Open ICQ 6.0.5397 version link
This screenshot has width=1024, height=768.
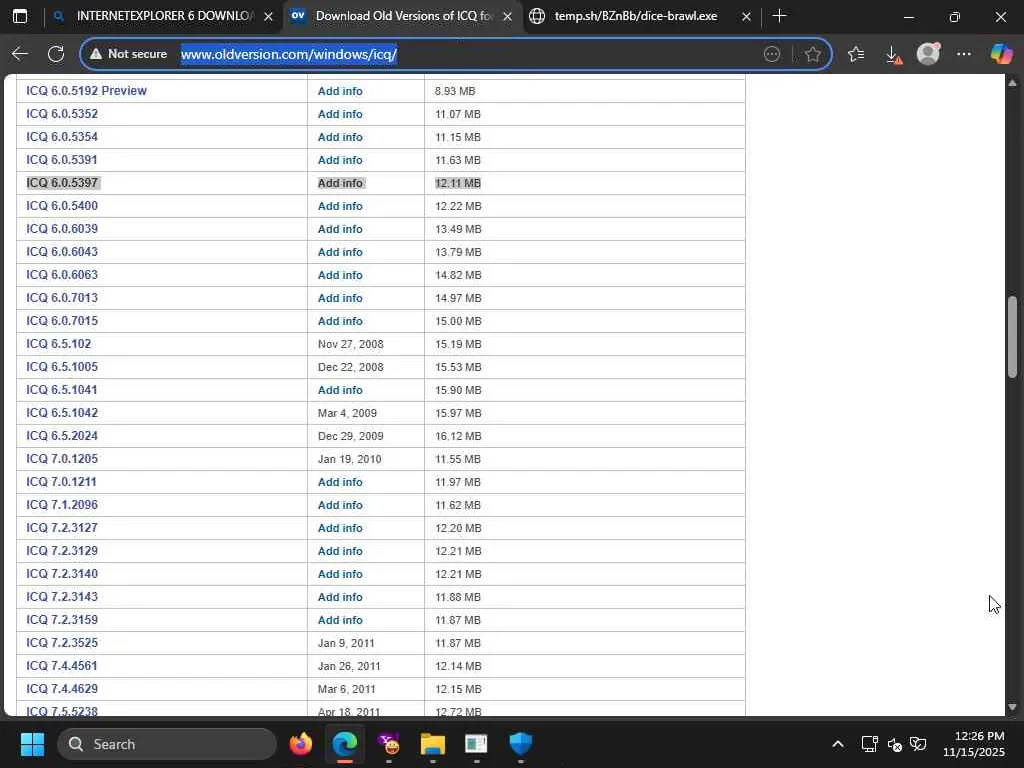coord(62,183)
